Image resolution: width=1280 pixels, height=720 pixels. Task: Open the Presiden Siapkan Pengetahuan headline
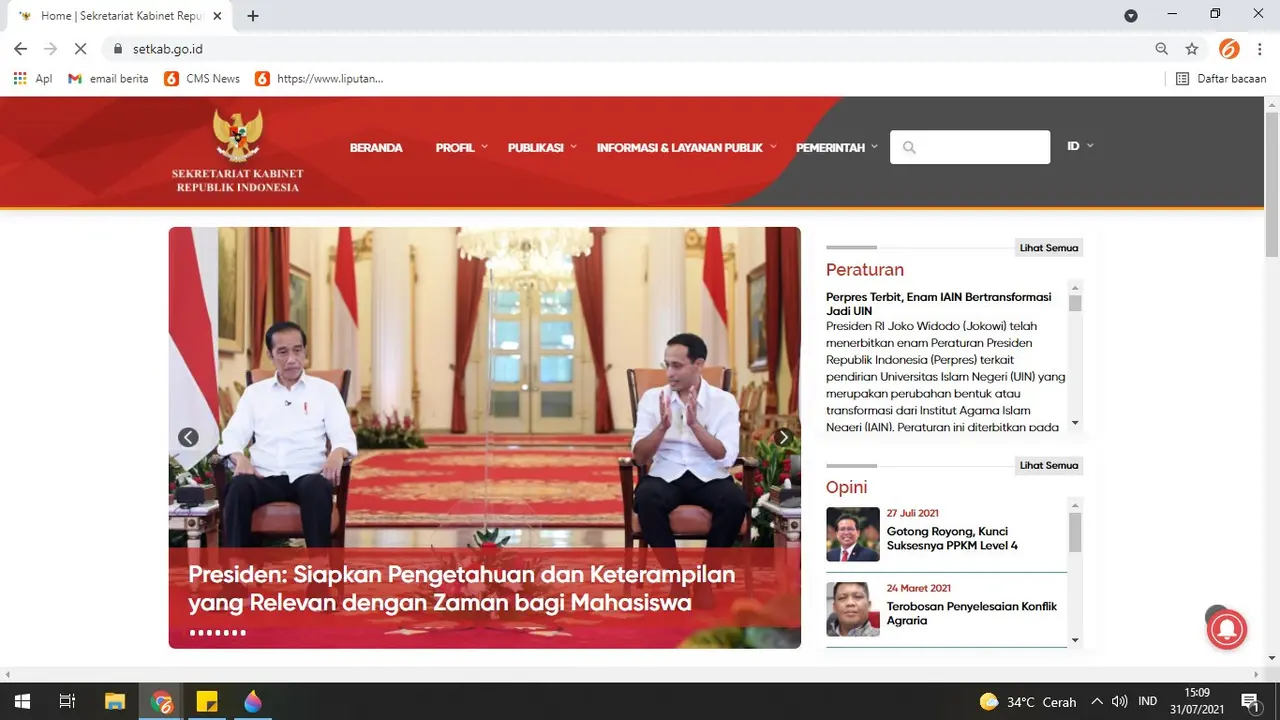pos(461,589)
